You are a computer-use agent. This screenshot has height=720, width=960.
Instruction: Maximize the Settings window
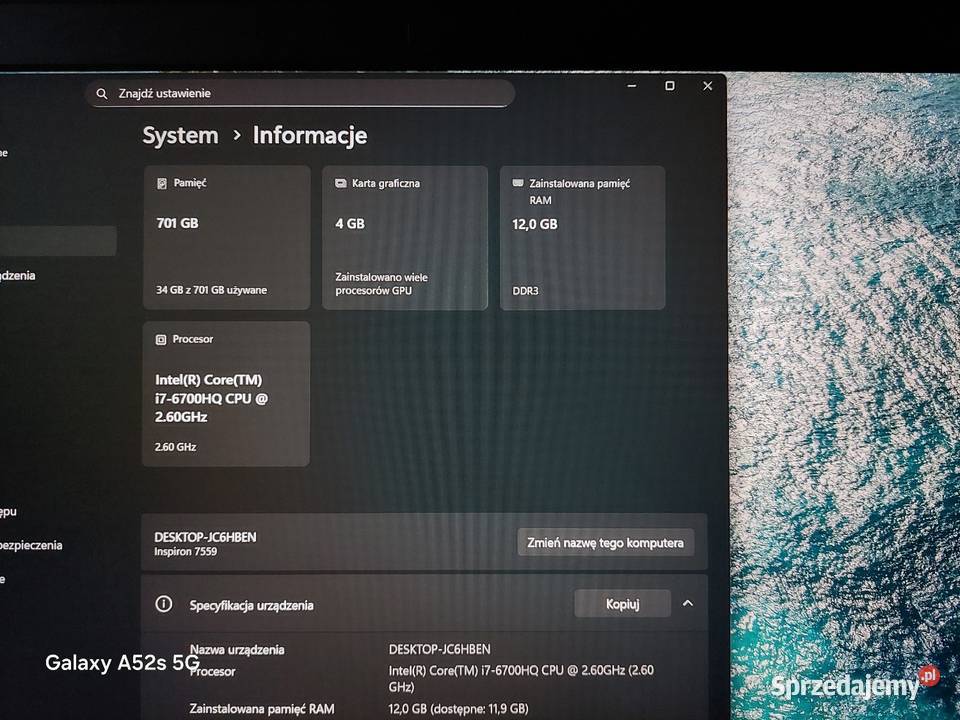670,86
